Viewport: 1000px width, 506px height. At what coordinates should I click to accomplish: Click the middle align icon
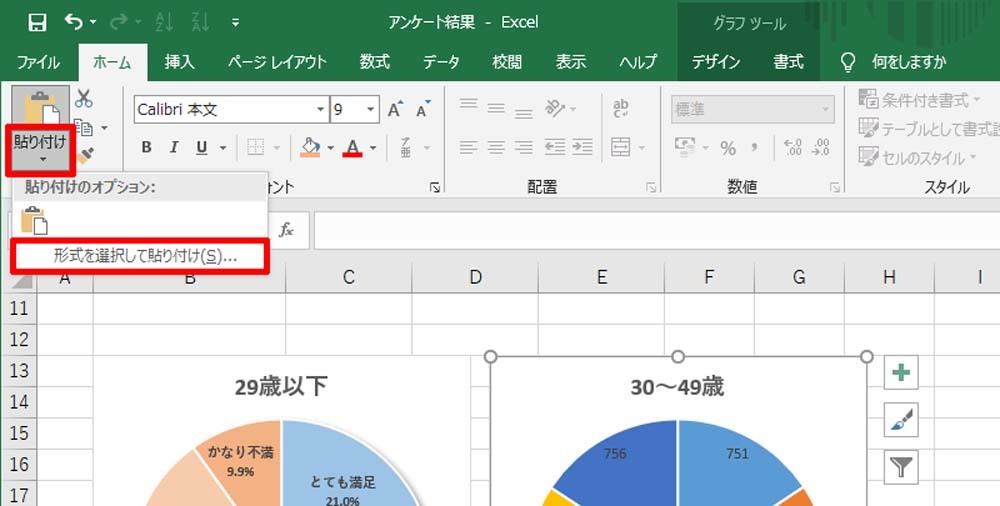pyautogui.click(x=496, y=108)
